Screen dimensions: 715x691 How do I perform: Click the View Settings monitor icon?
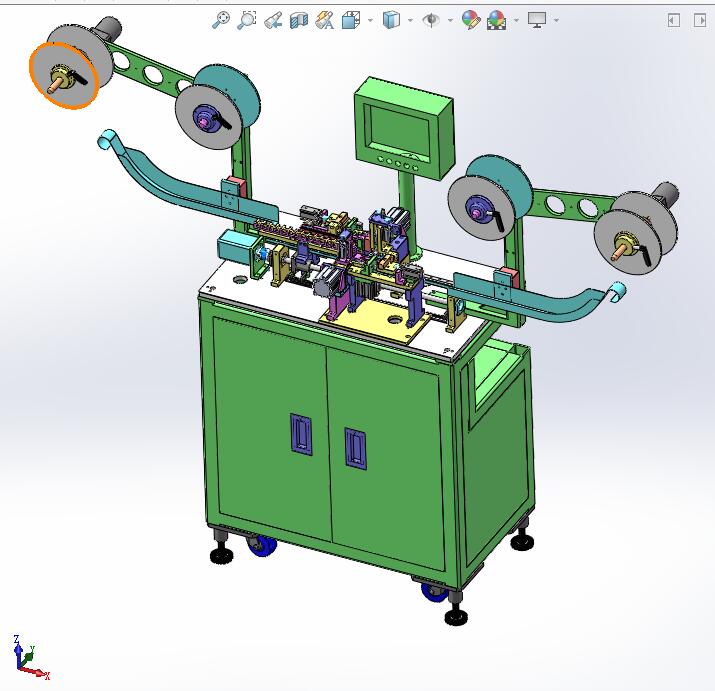pos(537,20)
